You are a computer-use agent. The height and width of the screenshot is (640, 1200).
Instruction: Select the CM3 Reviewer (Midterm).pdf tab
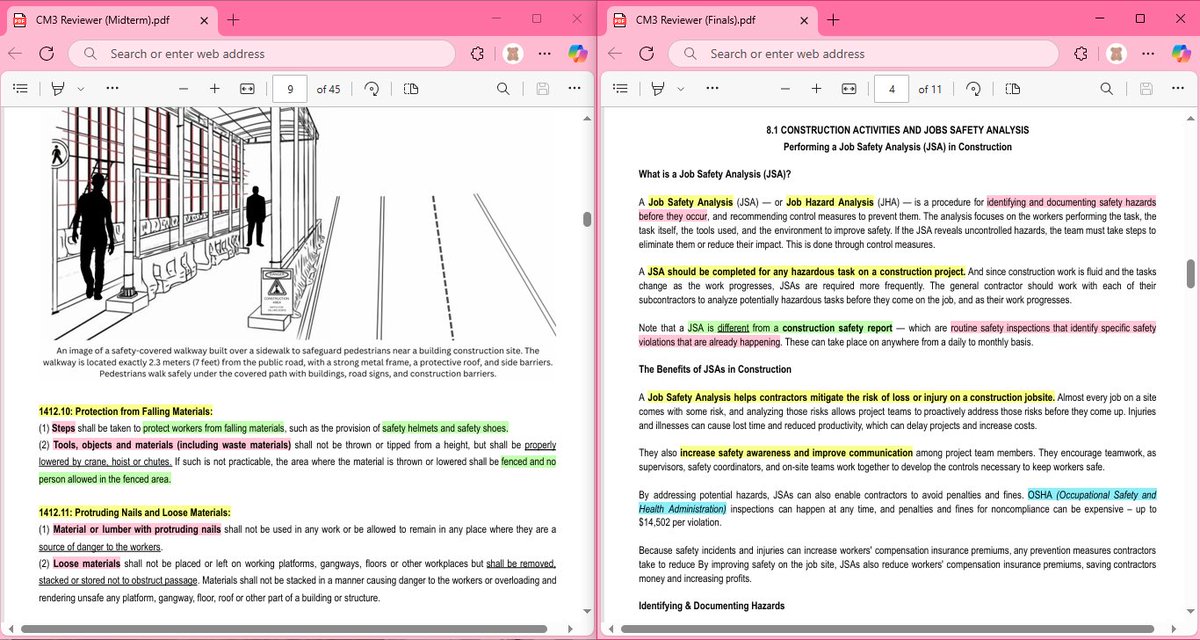(x=110, y=19)
